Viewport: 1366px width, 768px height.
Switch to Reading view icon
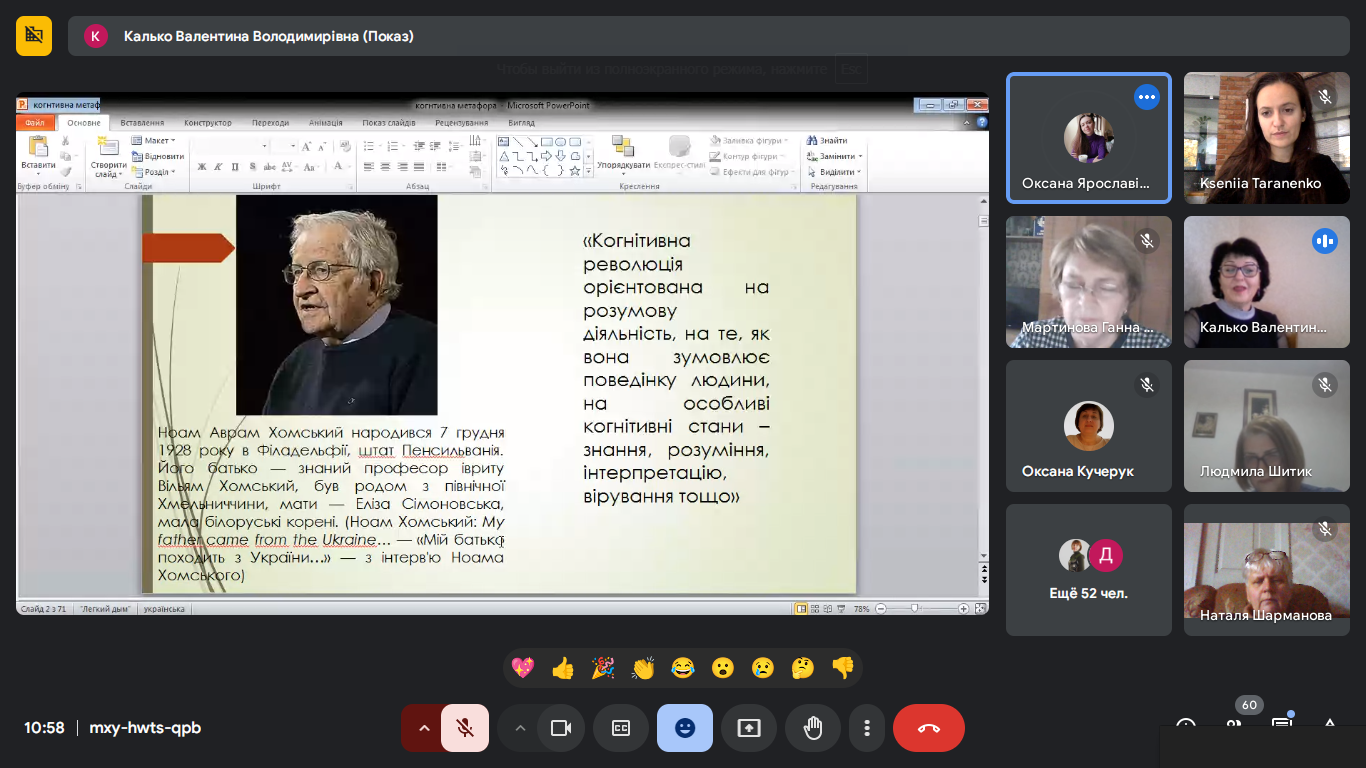coord(828,608)
